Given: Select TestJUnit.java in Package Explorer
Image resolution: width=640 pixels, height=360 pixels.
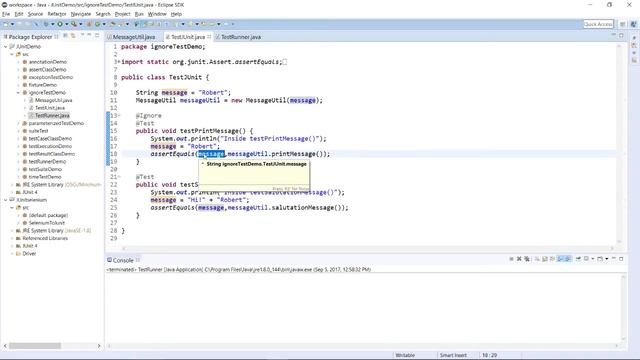Looking at the screenshot, I should point(50,108).
